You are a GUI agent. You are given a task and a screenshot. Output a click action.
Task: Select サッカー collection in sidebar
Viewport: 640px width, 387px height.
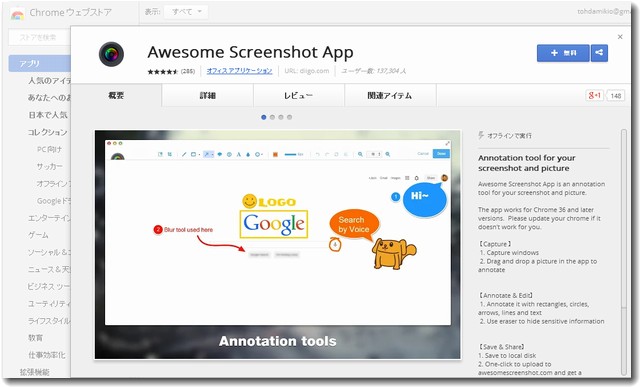[50, 167]
